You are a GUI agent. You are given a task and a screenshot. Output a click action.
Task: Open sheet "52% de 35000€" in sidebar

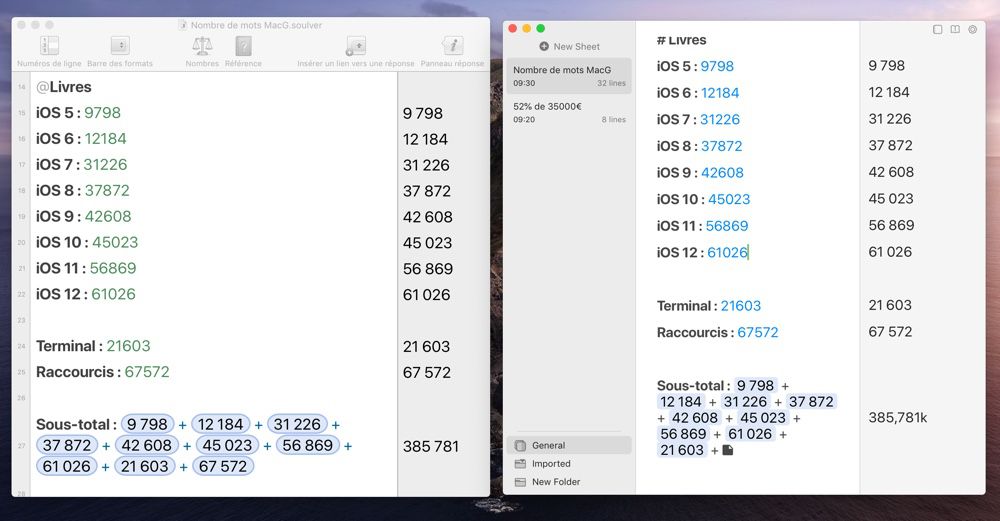coord(569,112)
